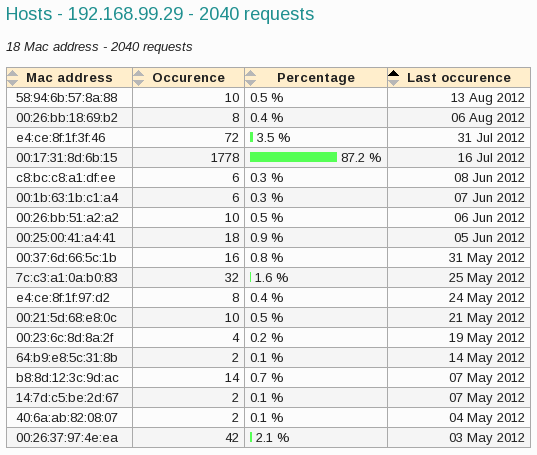Click occurrence value 14
Image resolution: width=537 pixels, height=455 pixels.
coord(232,378)
